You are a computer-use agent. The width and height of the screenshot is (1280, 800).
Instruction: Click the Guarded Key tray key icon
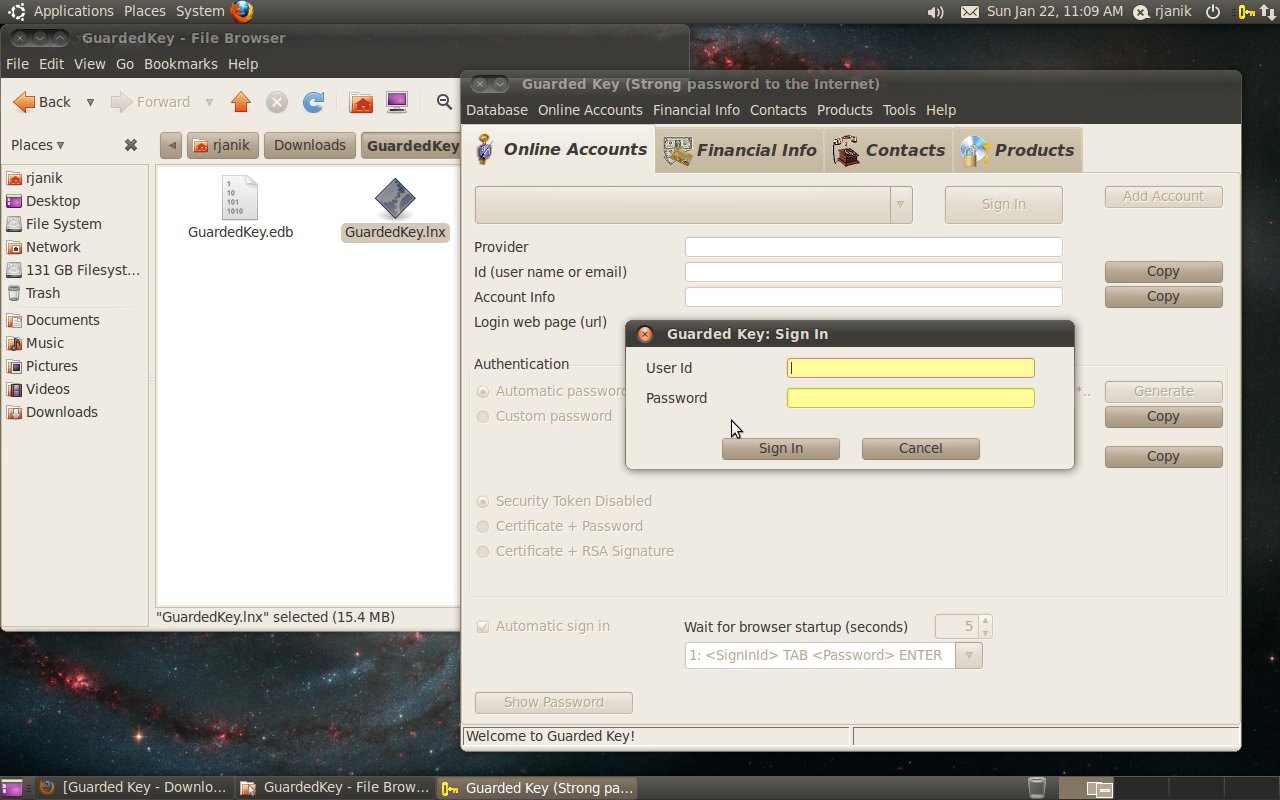click(1246, 12)
